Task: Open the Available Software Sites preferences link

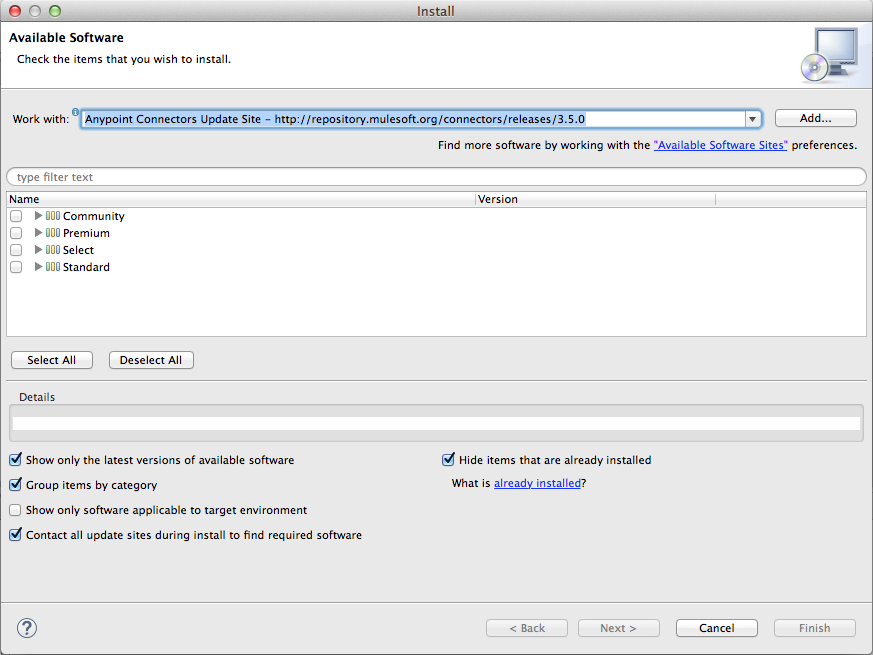Action: tap(720, 143)
